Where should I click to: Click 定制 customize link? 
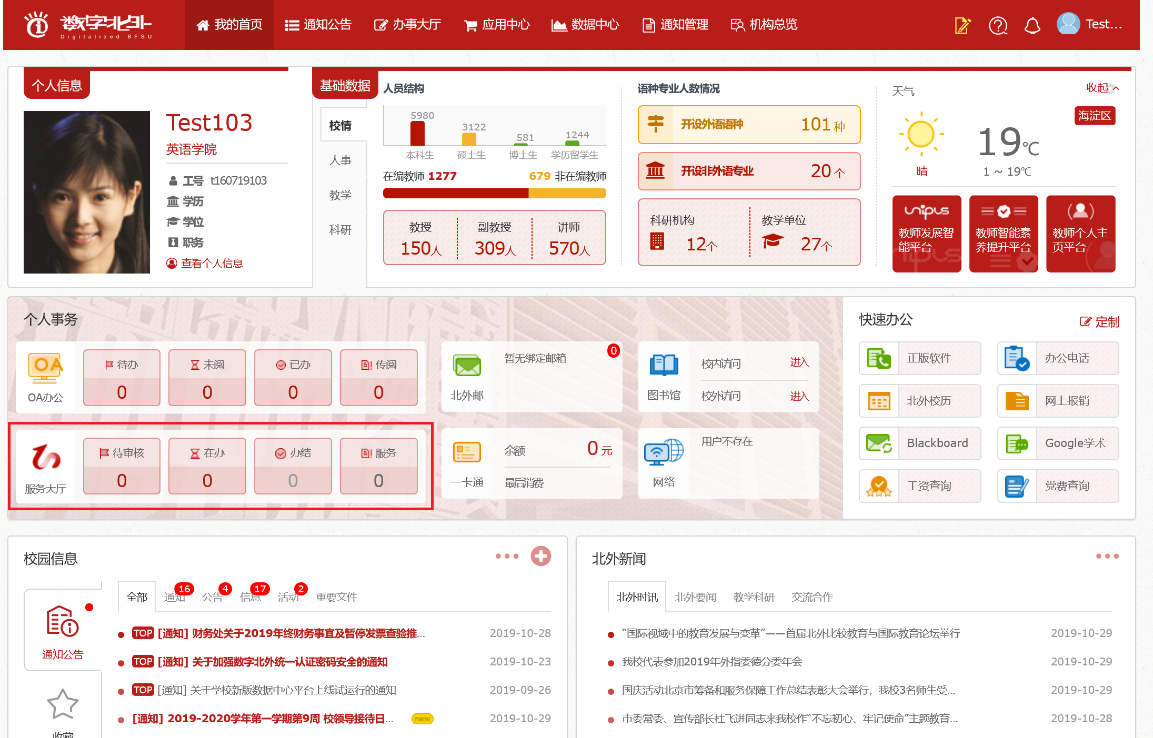[1099, 321]
